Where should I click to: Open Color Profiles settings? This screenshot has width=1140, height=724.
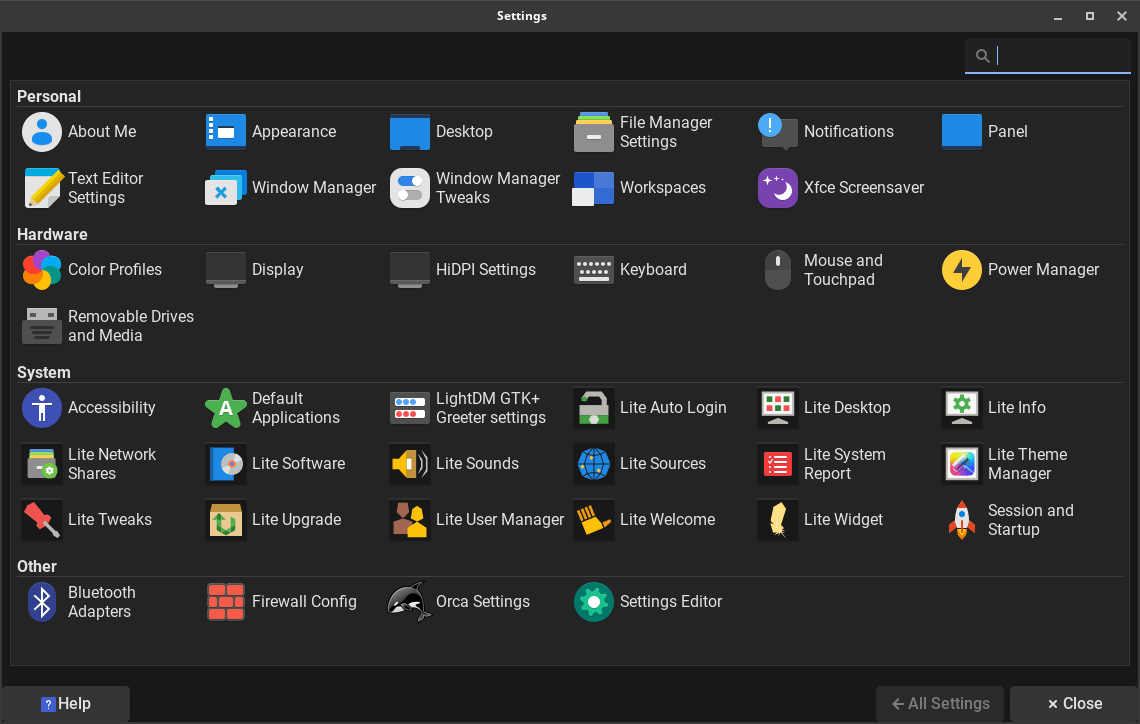pyautogui.click(x=92, y=270)
